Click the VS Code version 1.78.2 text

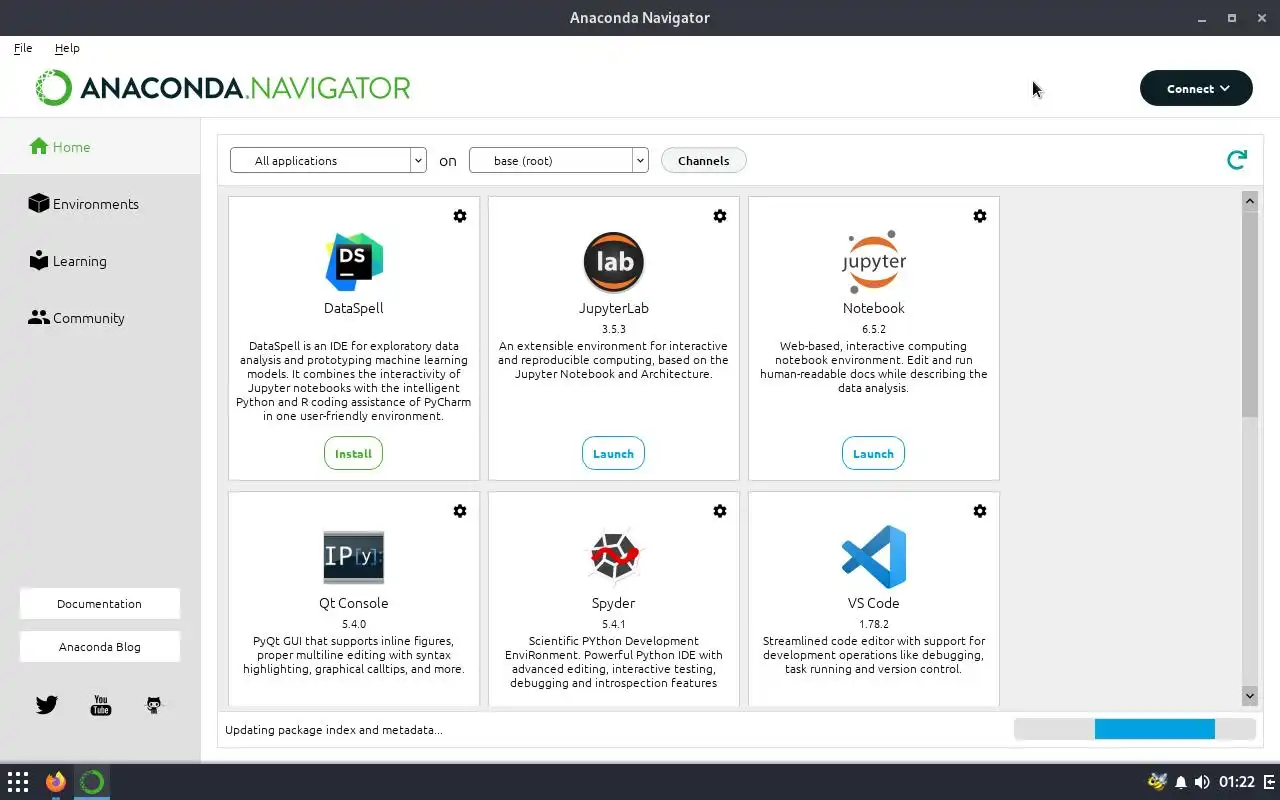[x=874, y=624]
